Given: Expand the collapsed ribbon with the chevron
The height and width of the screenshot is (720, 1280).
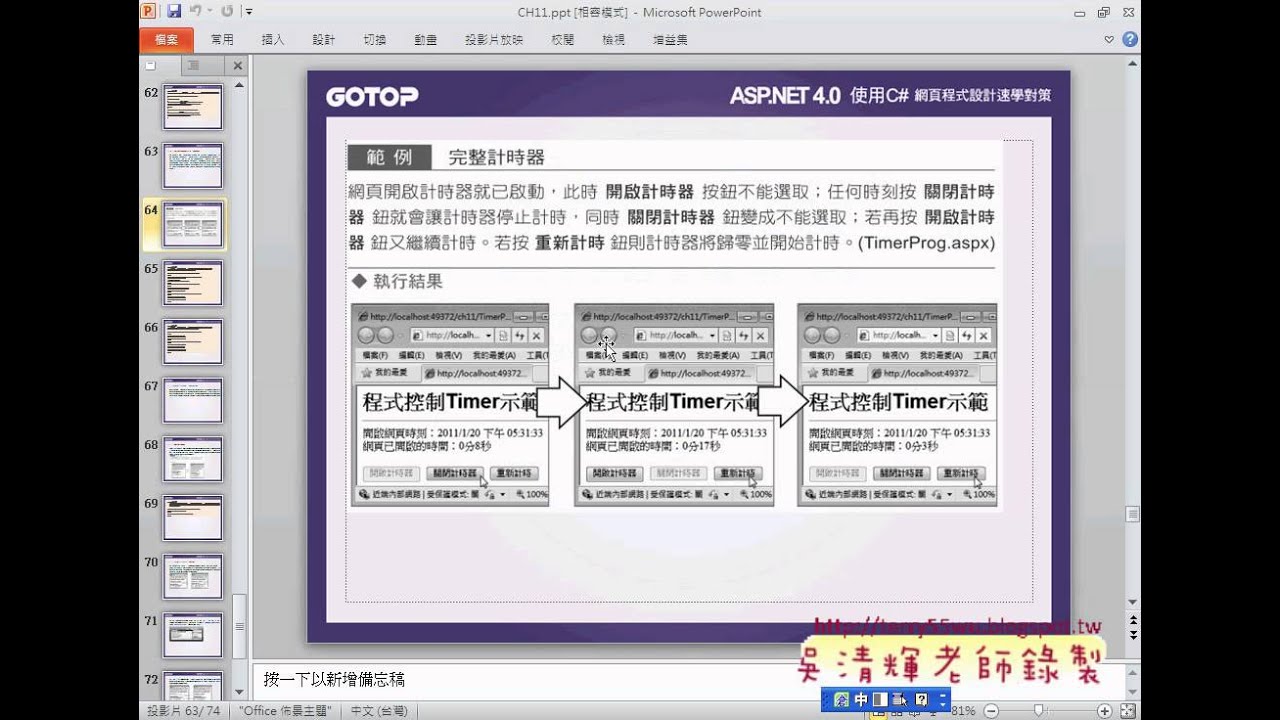Looking at the screenshot, I should point(1109,40).
